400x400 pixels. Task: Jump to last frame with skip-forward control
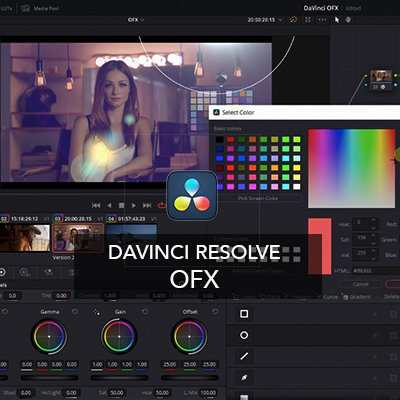coord(147,205)
